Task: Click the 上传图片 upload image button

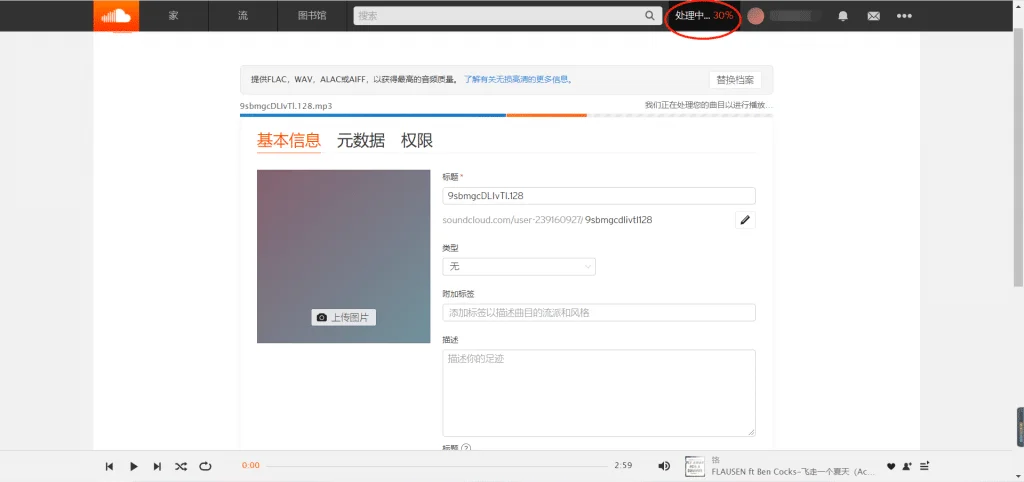Action: [x=344, y=317]
